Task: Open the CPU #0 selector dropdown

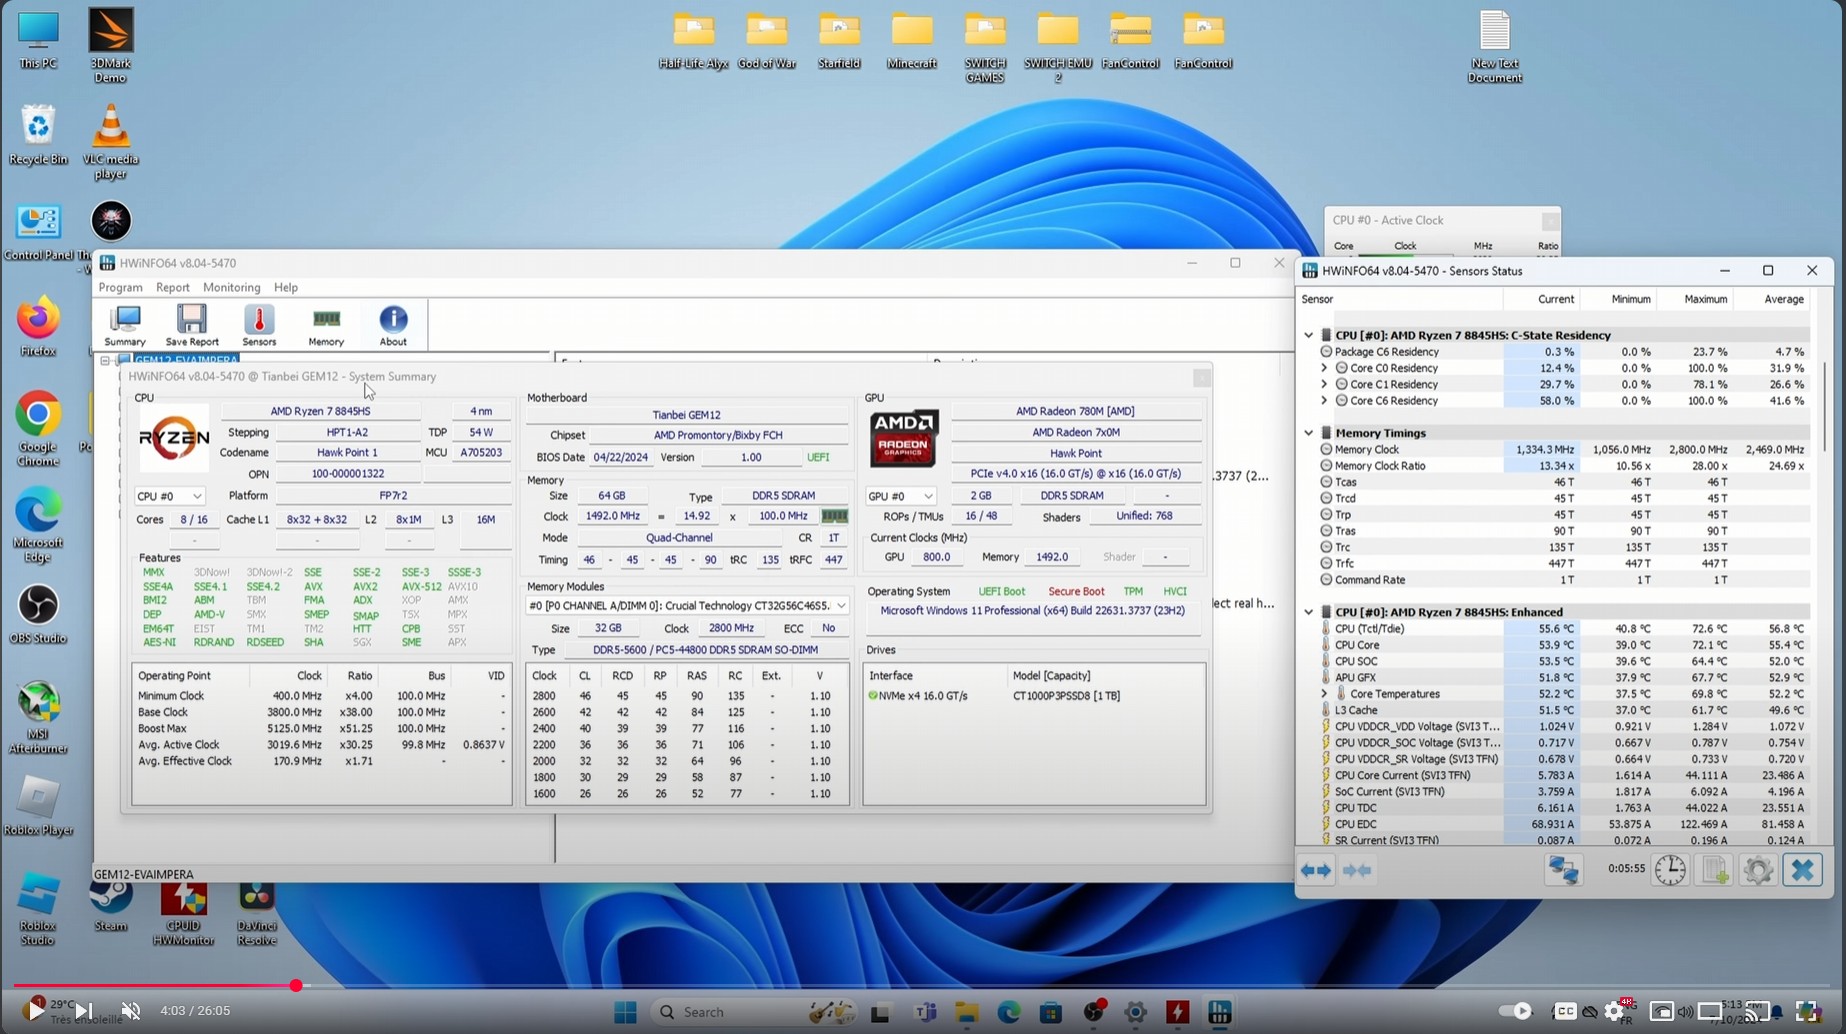Action: pos(169,496)
